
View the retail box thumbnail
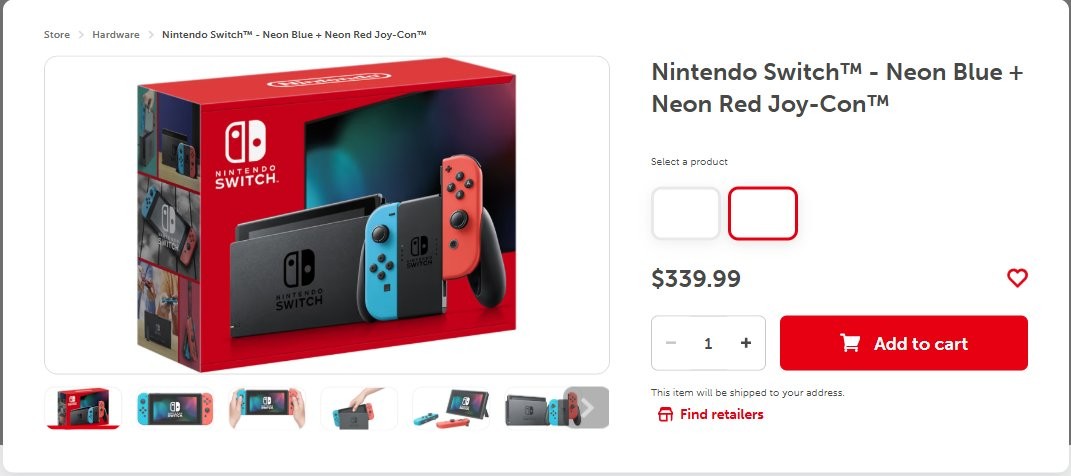click(x=84, y=408)
